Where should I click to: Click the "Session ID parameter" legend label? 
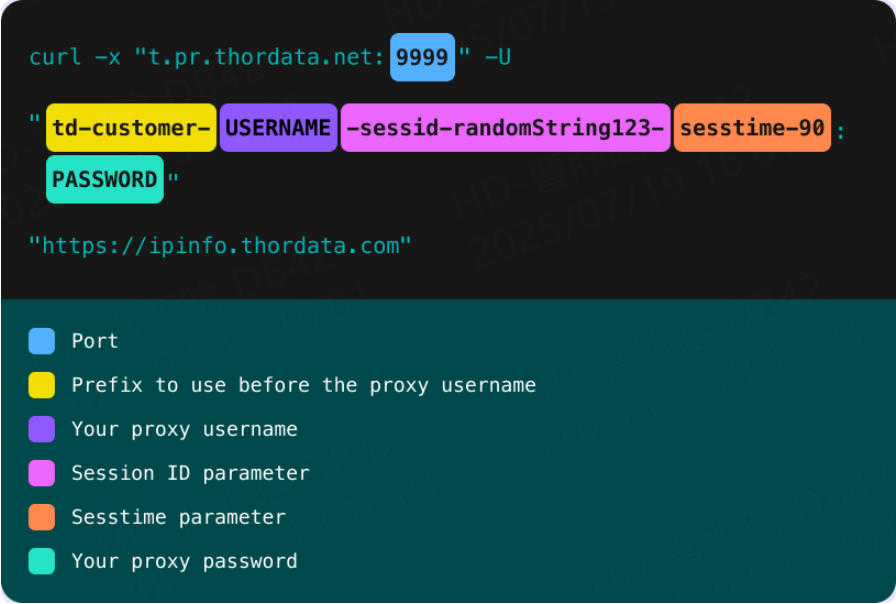(190, 473)
